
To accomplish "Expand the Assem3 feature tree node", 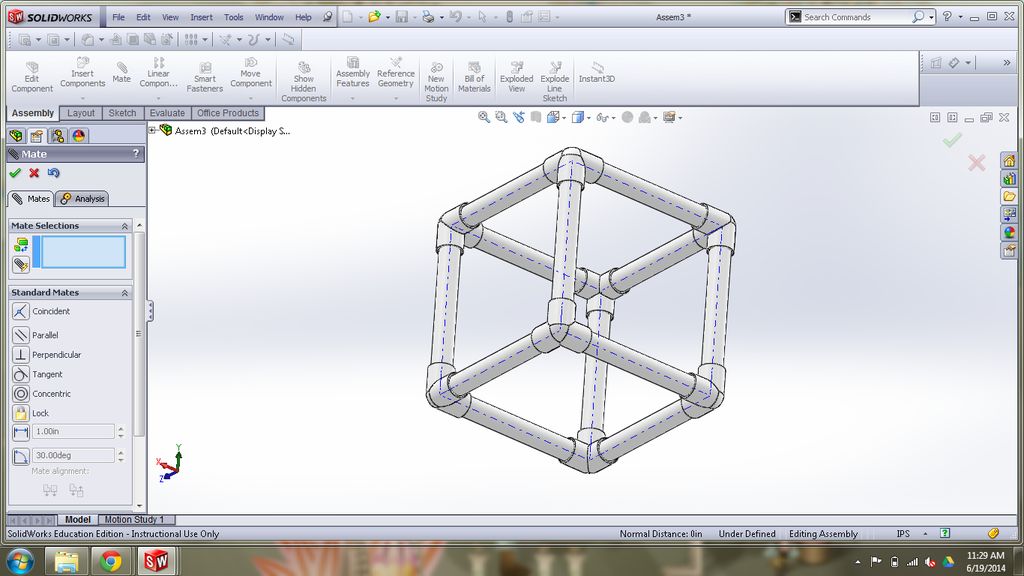I will coord(152,131).
